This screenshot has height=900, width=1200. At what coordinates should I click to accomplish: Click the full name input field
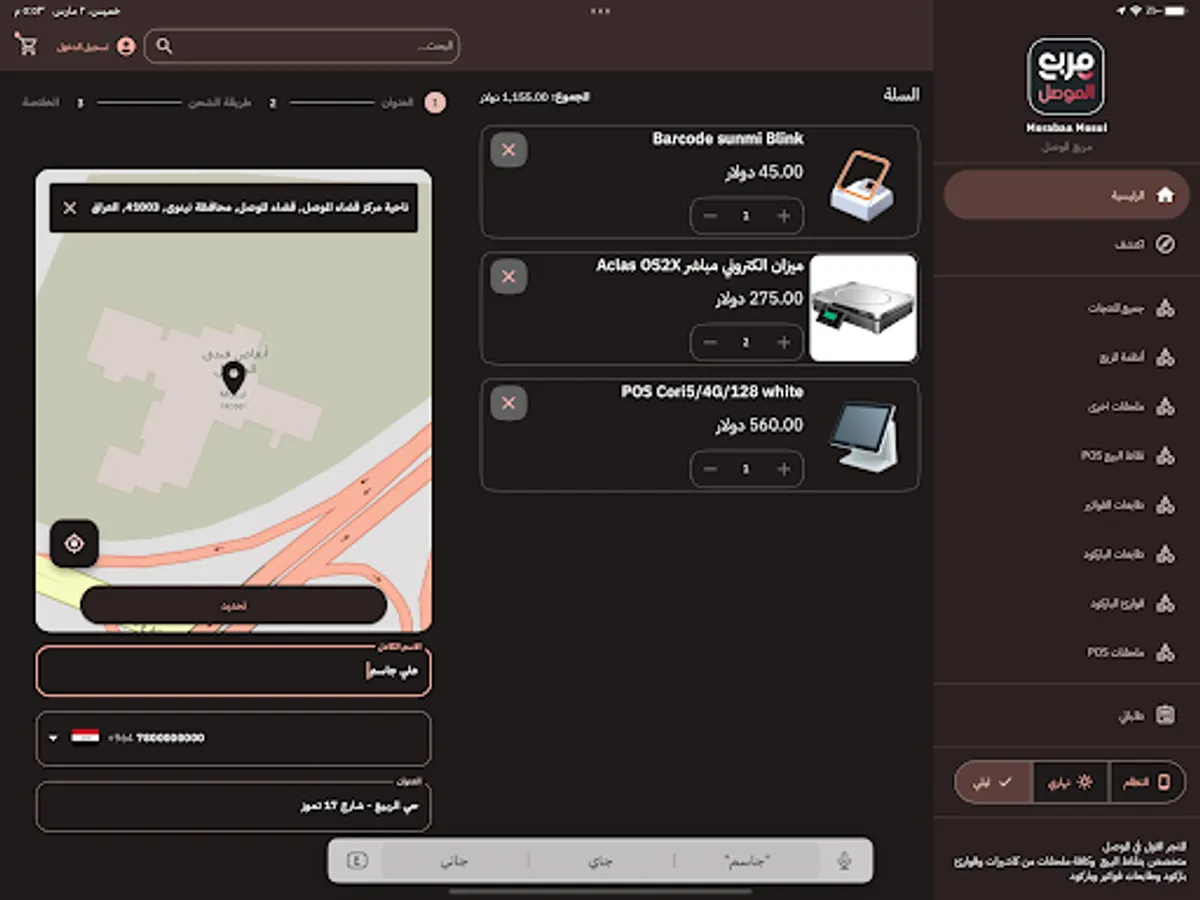[234, 671]
